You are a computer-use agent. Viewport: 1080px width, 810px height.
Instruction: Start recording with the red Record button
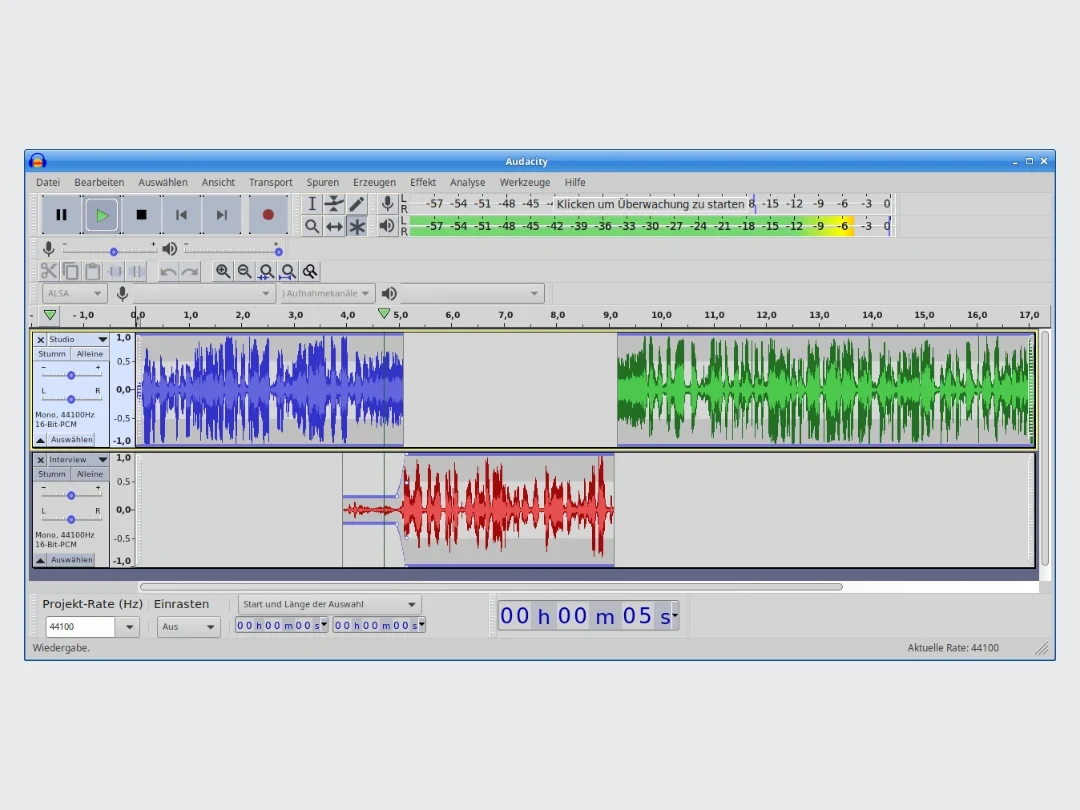[268, 215]
